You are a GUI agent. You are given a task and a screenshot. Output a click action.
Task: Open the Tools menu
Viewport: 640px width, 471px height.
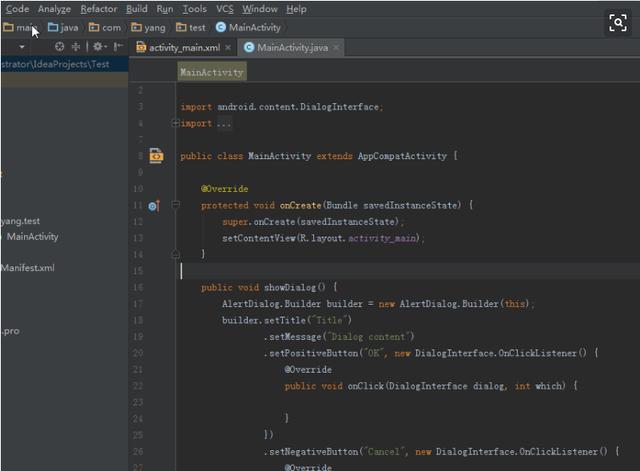point(194,9)
